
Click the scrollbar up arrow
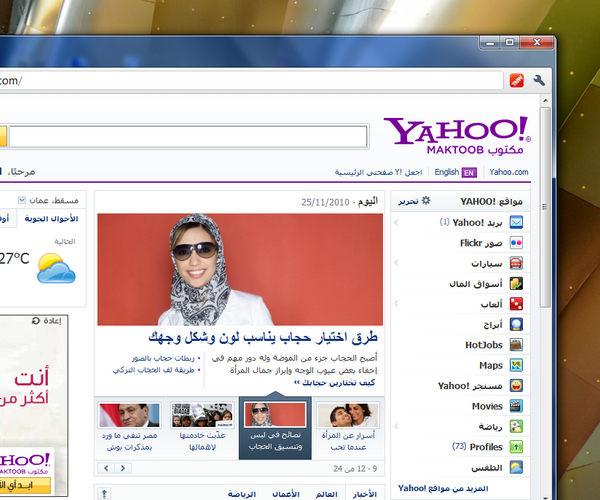[545, 101]
